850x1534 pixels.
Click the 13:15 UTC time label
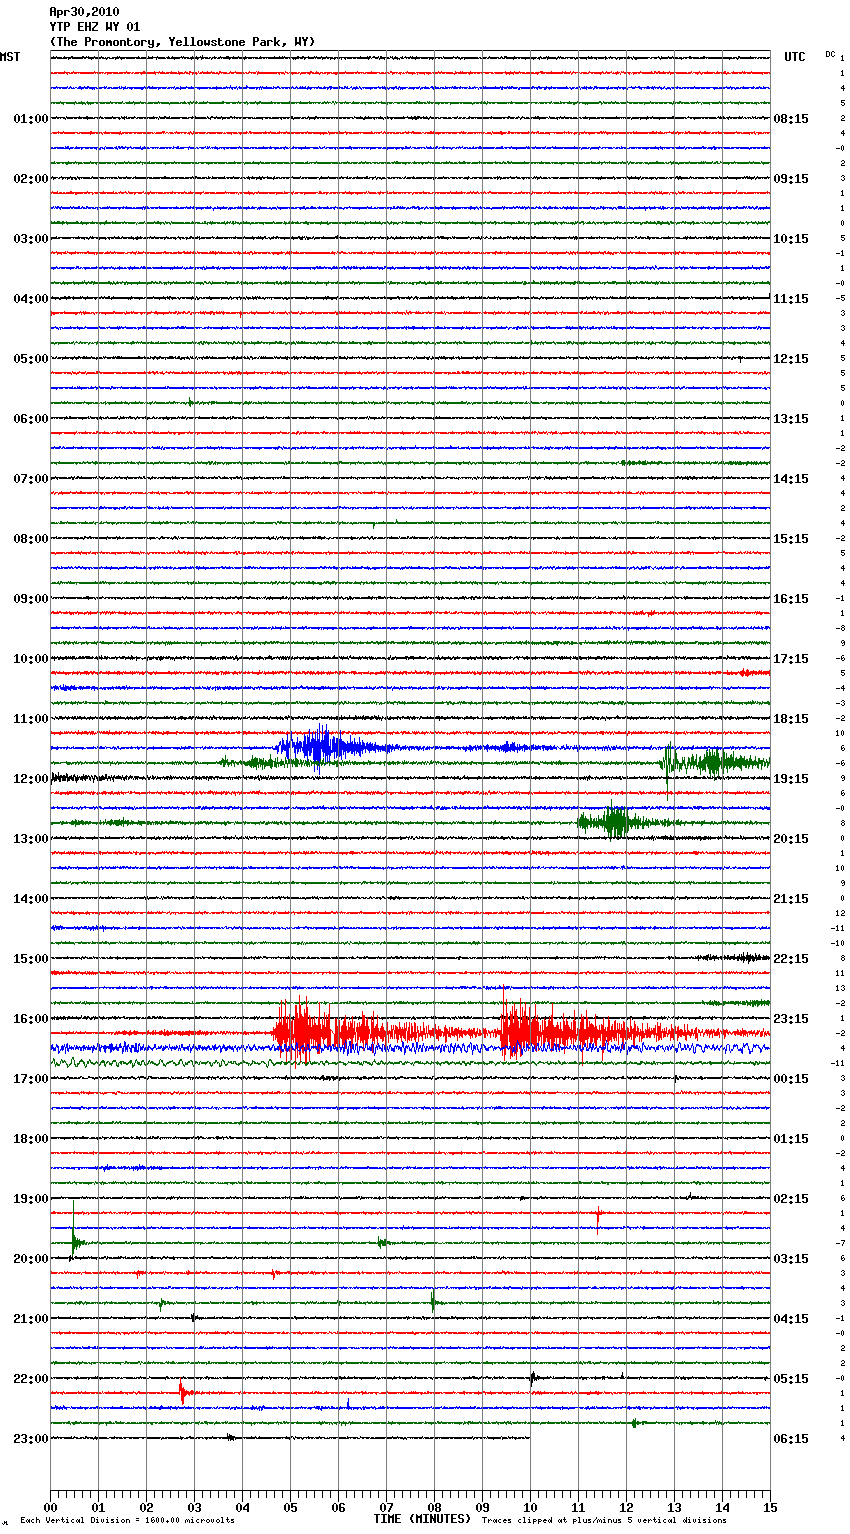point(791,419)
